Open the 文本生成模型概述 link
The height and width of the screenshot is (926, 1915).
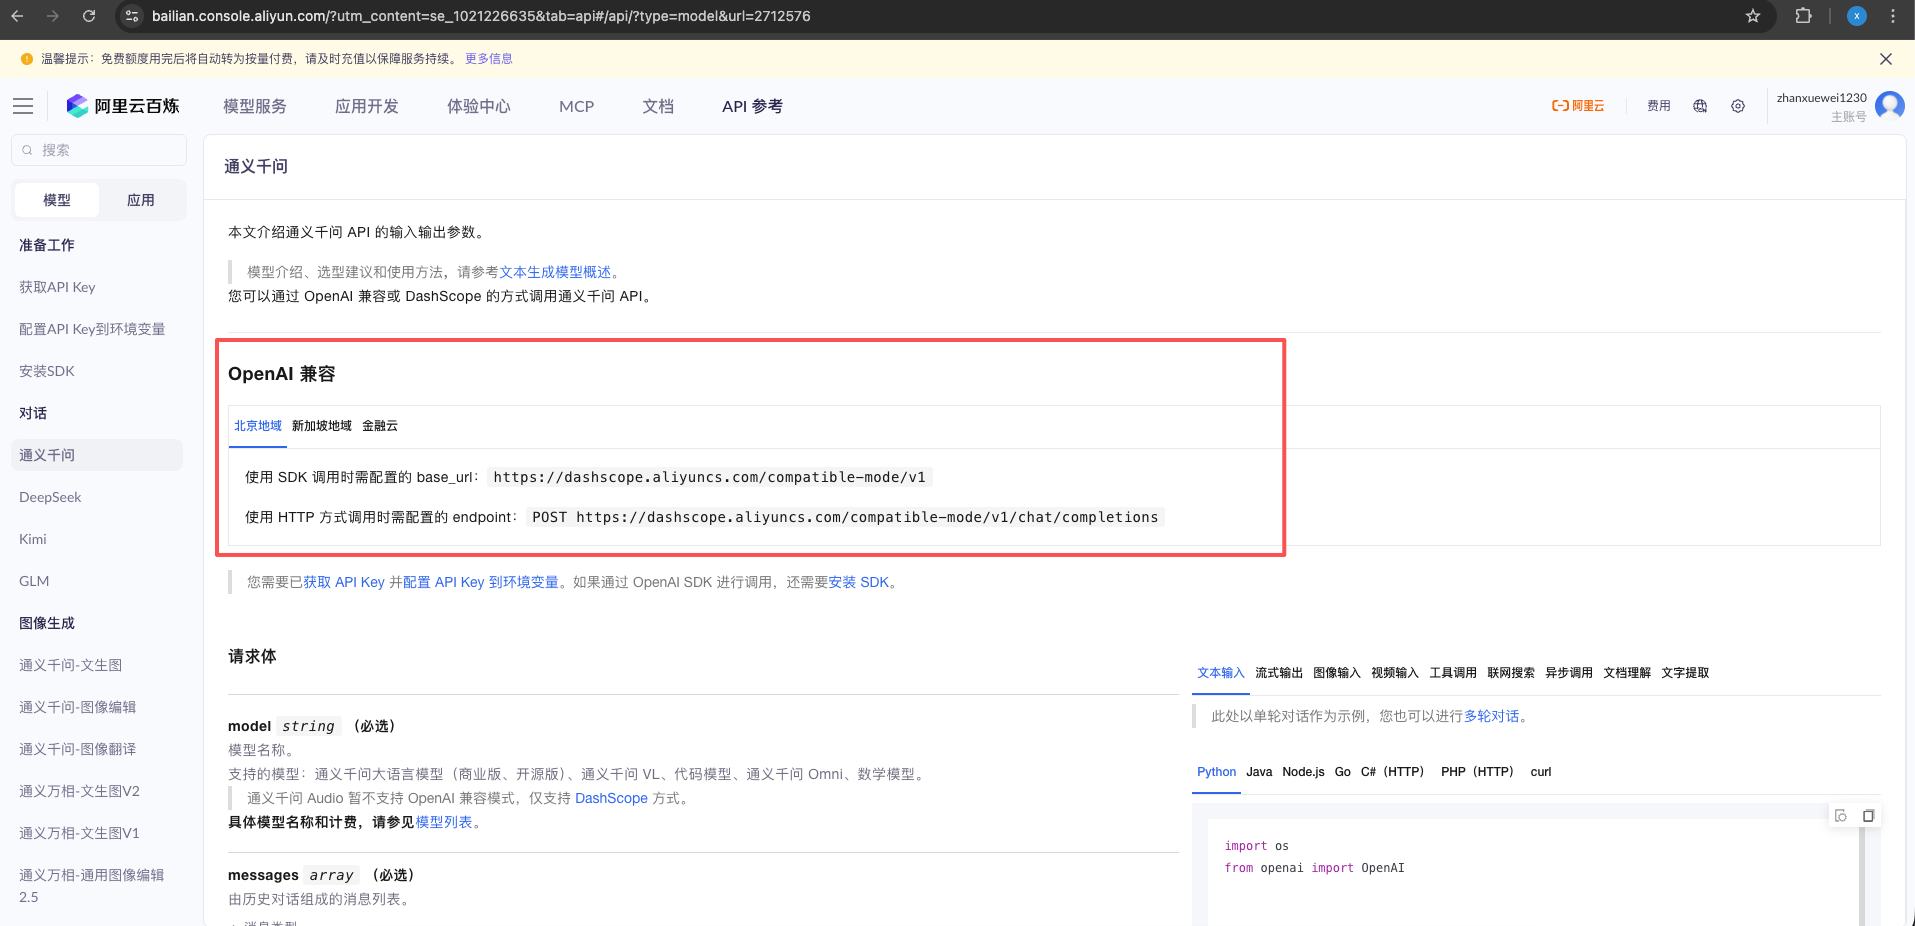[555, 272]
